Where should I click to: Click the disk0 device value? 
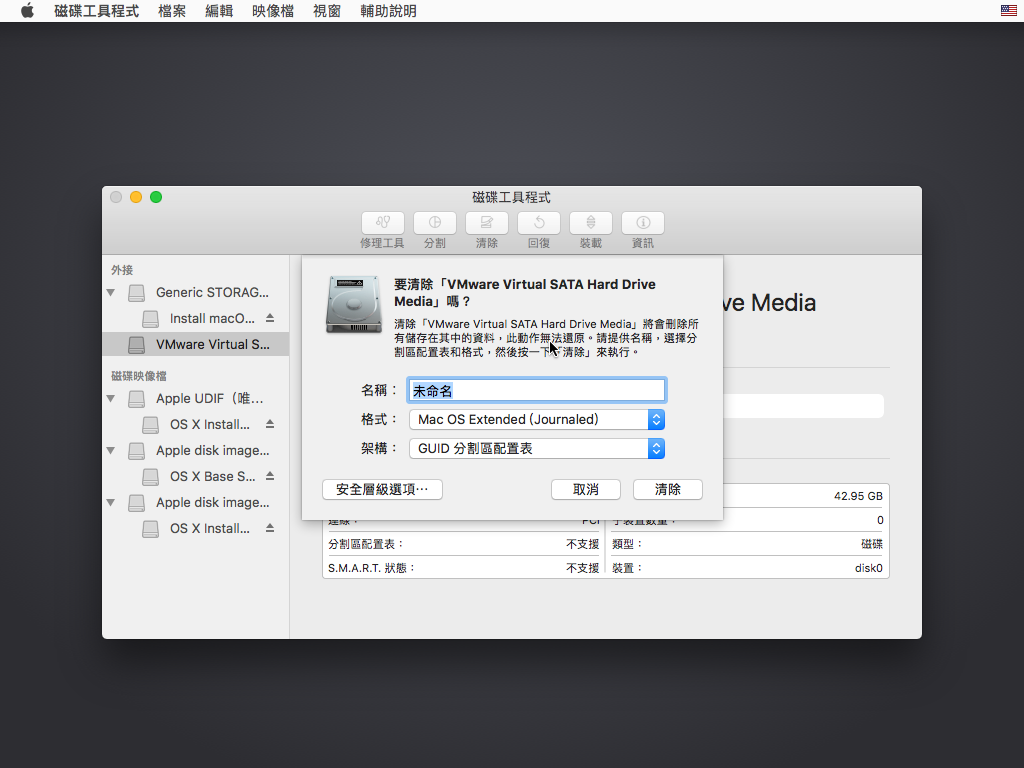click(x=869, y=568)
